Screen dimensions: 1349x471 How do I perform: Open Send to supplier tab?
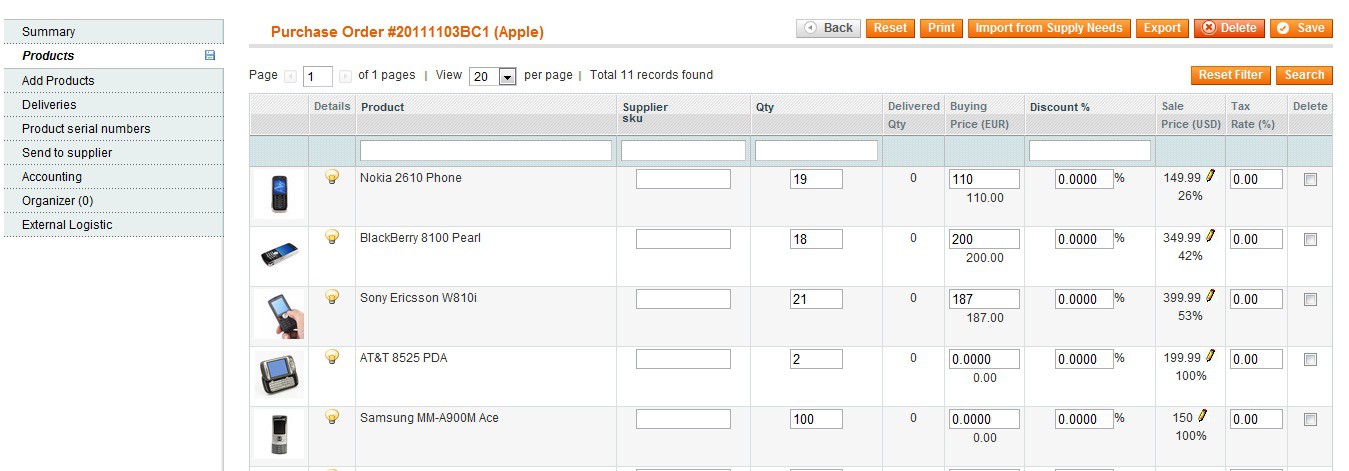click(x=112, y=152)
